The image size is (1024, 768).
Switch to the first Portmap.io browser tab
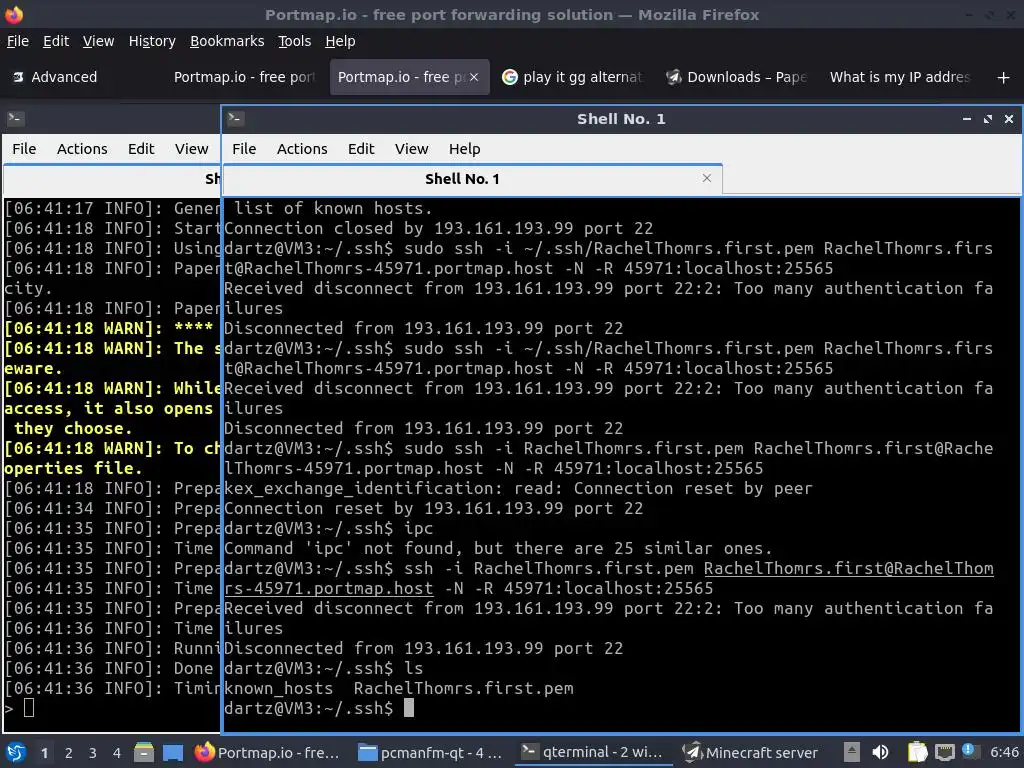click(x=244, y=77)
